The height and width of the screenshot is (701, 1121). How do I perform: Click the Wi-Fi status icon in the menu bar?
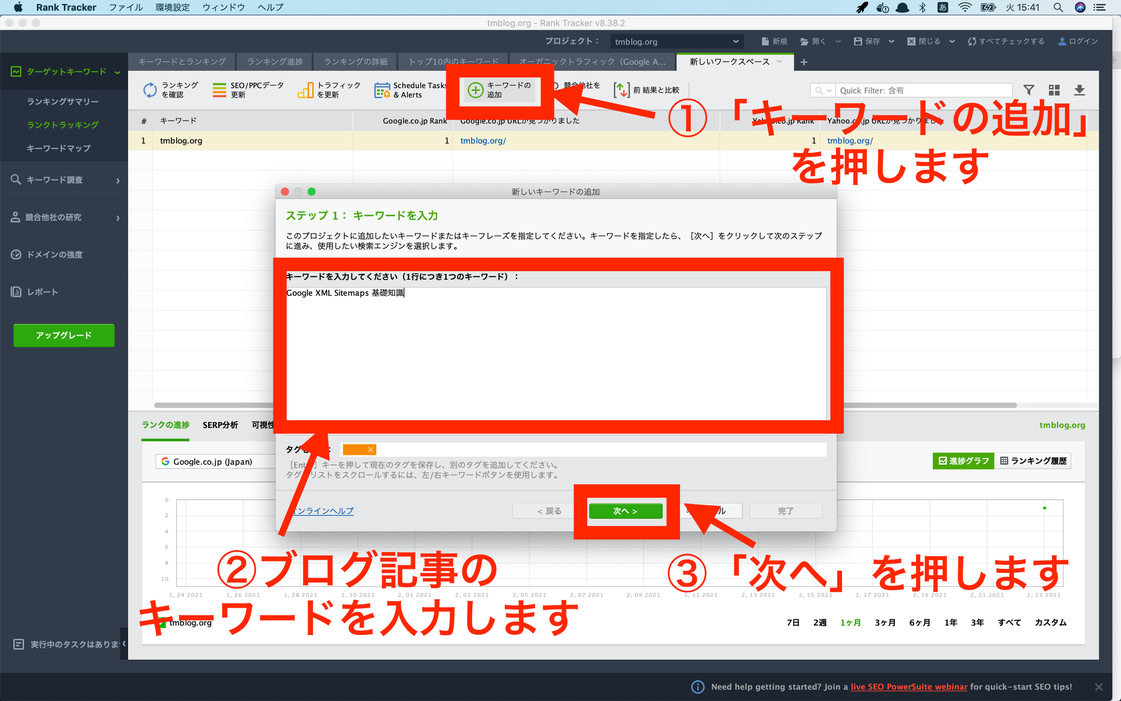tap(964, 7)
